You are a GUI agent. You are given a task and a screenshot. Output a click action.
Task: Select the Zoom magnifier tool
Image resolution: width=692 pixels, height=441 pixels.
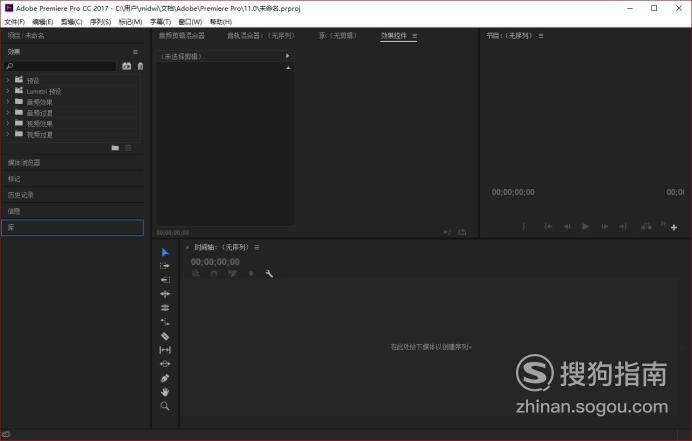point(165,406)
